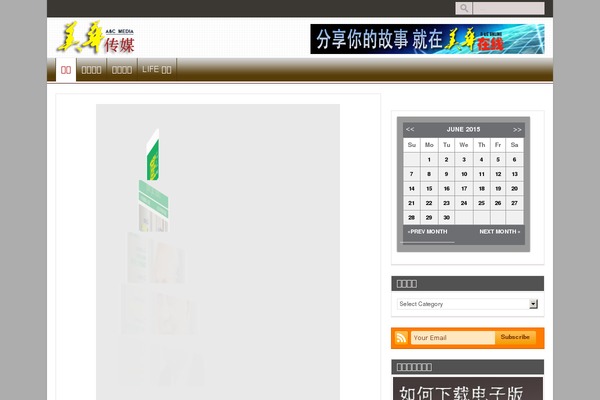
Task: Select June 29 in the calendar
Action: coord(429,217)
